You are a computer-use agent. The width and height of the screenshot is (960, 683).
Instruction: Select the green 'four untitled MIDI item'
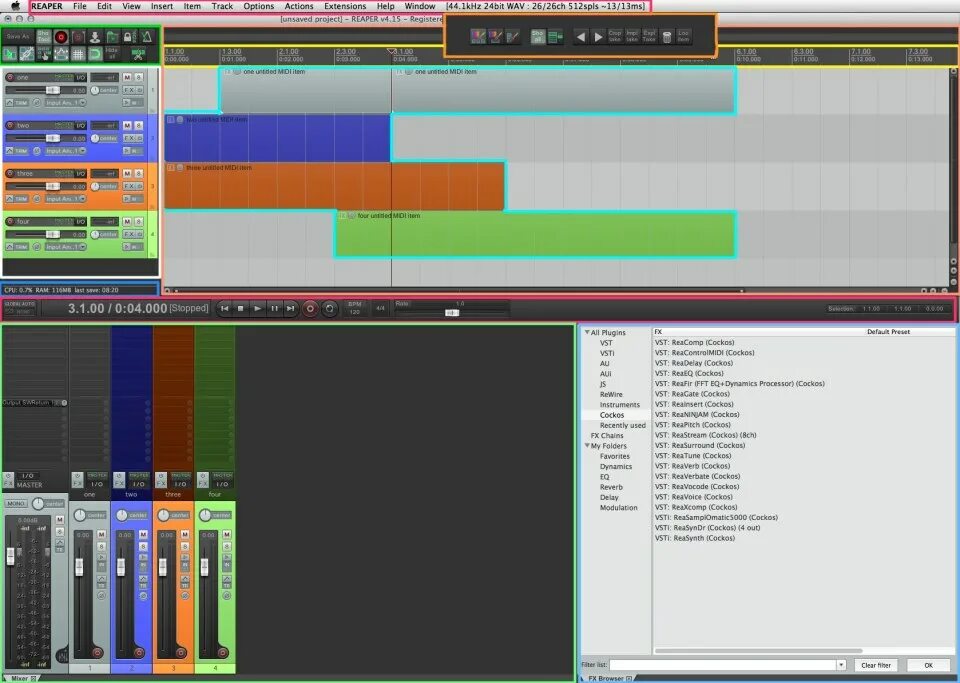tap(535, 235)
